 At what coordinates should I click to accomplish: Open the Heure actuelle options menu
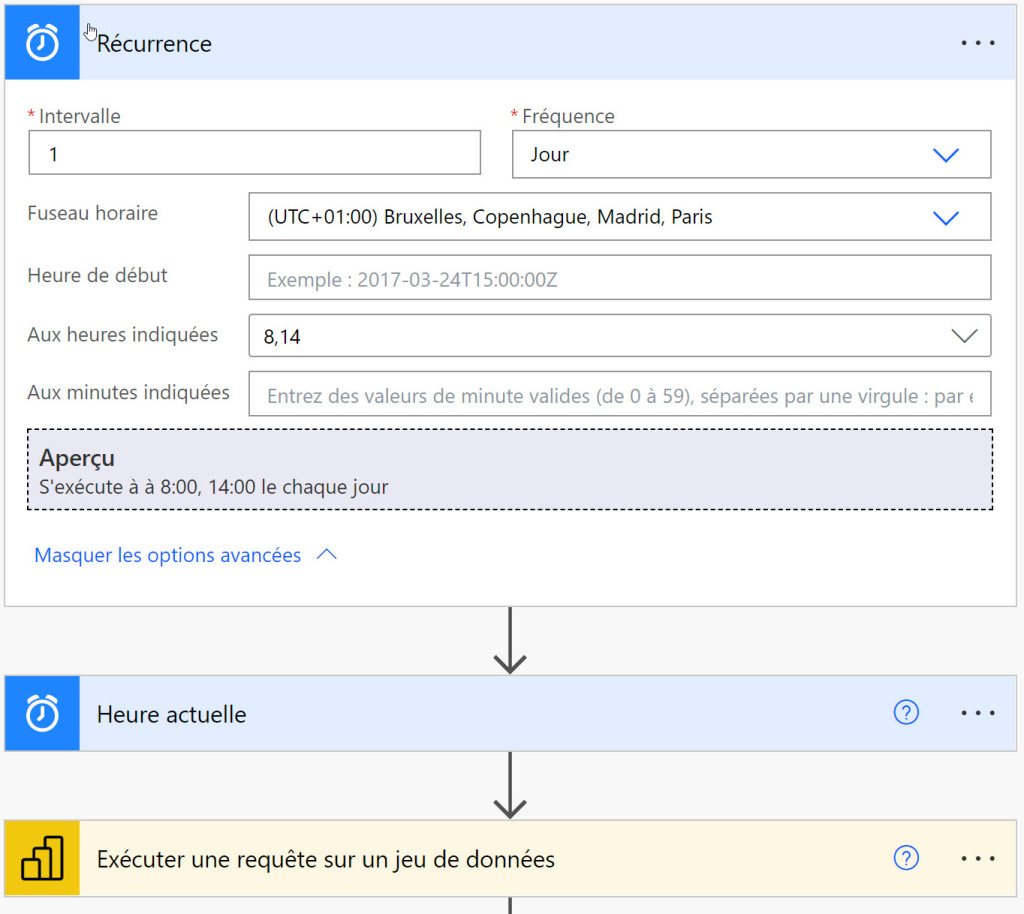[977, 713]
